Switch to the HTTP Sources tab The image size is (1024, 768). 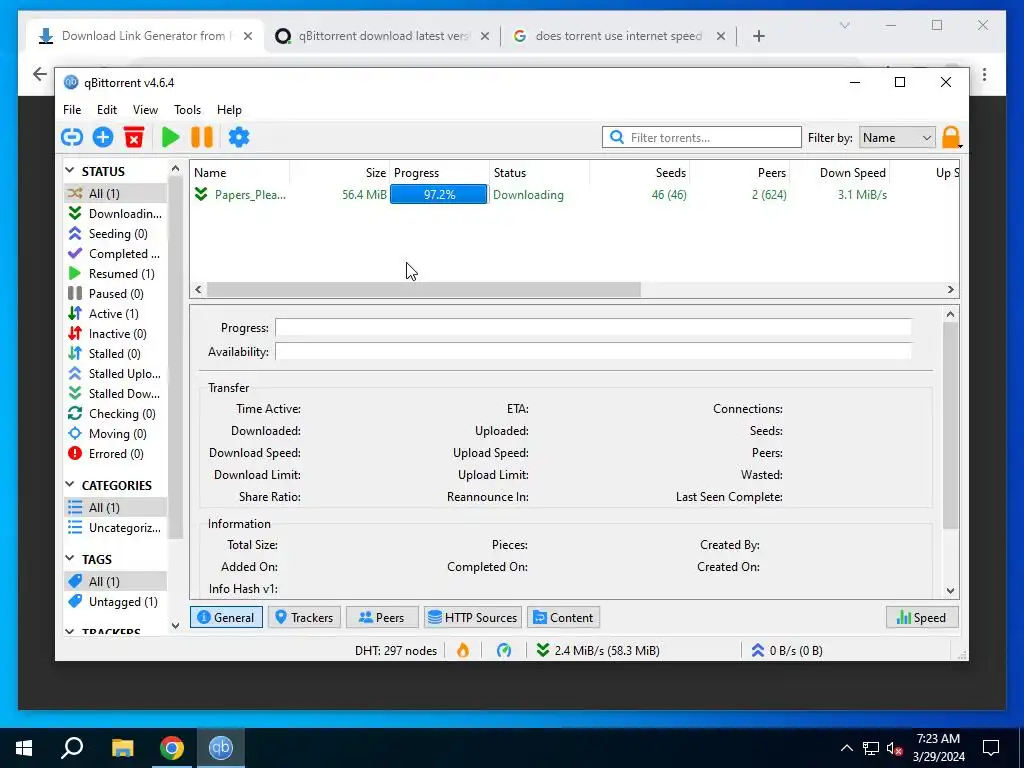473,617
